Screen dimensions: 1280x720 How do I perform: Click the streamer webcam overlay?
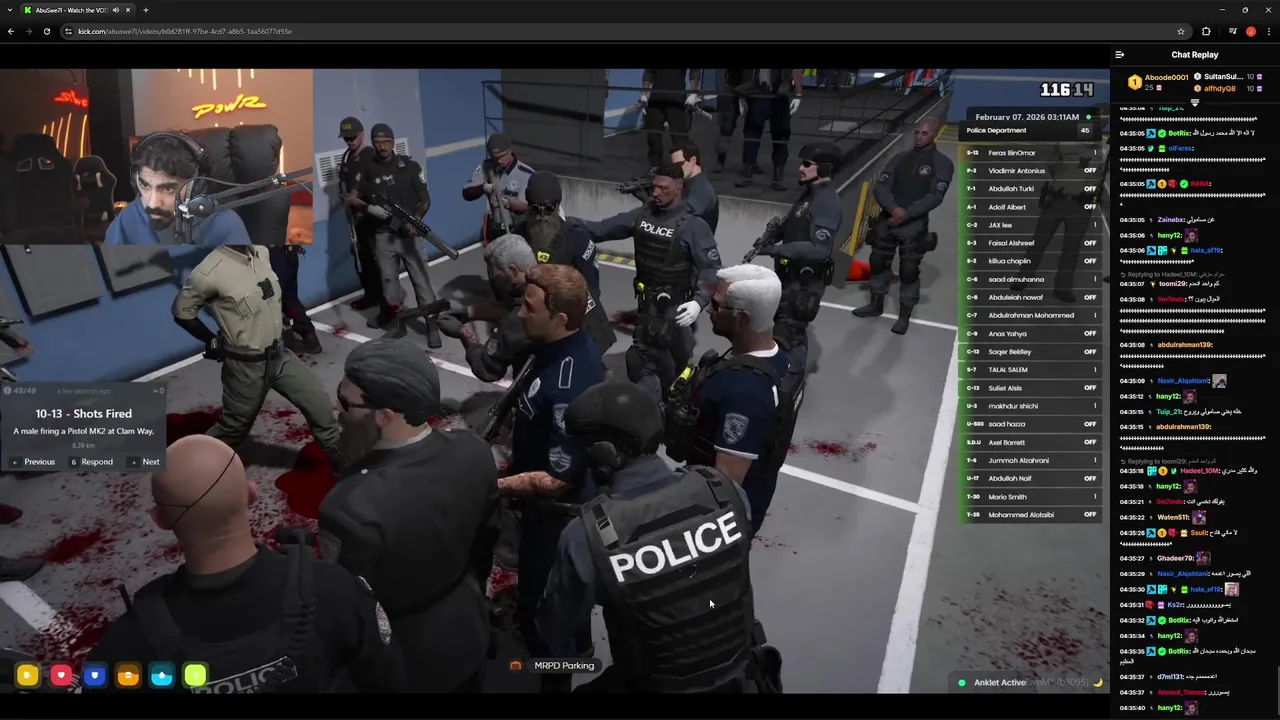click(157, 156)
